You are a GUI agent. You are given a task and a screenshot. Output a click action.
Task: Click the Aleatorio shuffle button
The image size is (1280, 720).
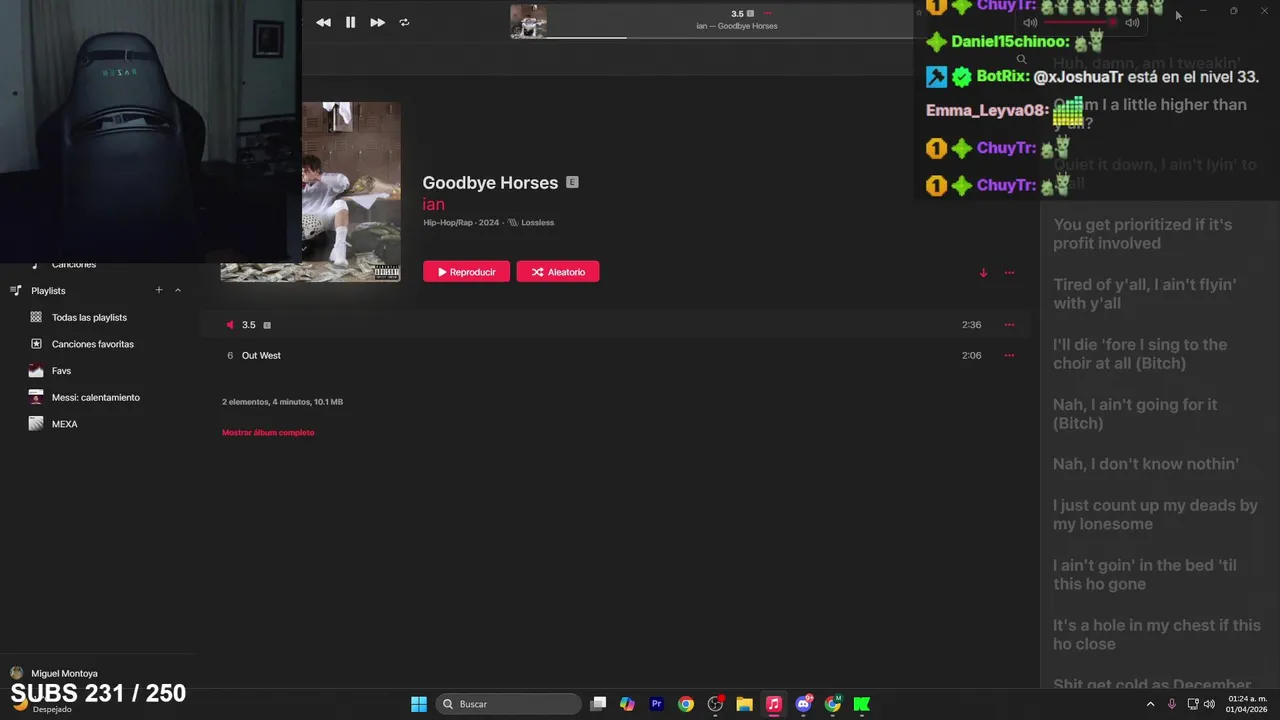[558, 272]
